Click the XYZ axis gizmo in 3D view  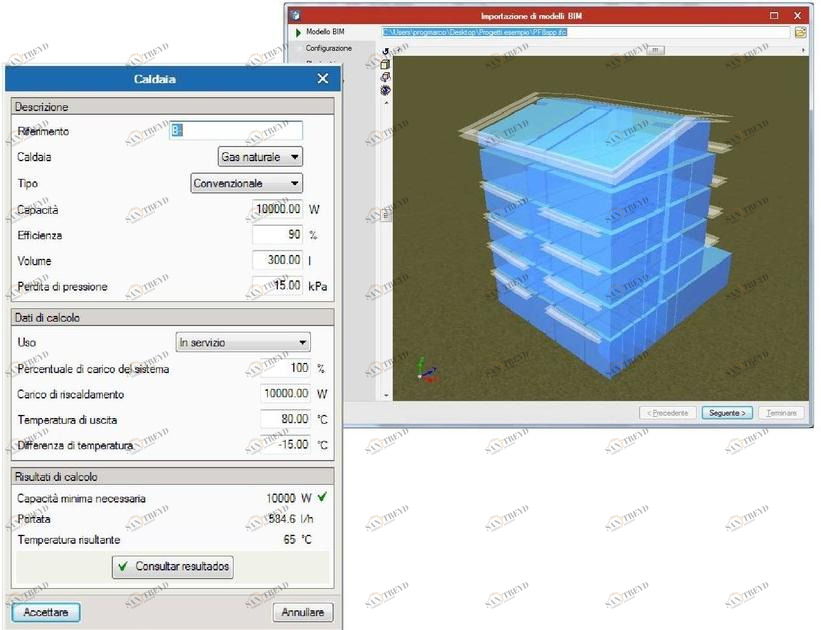(426, 371)
